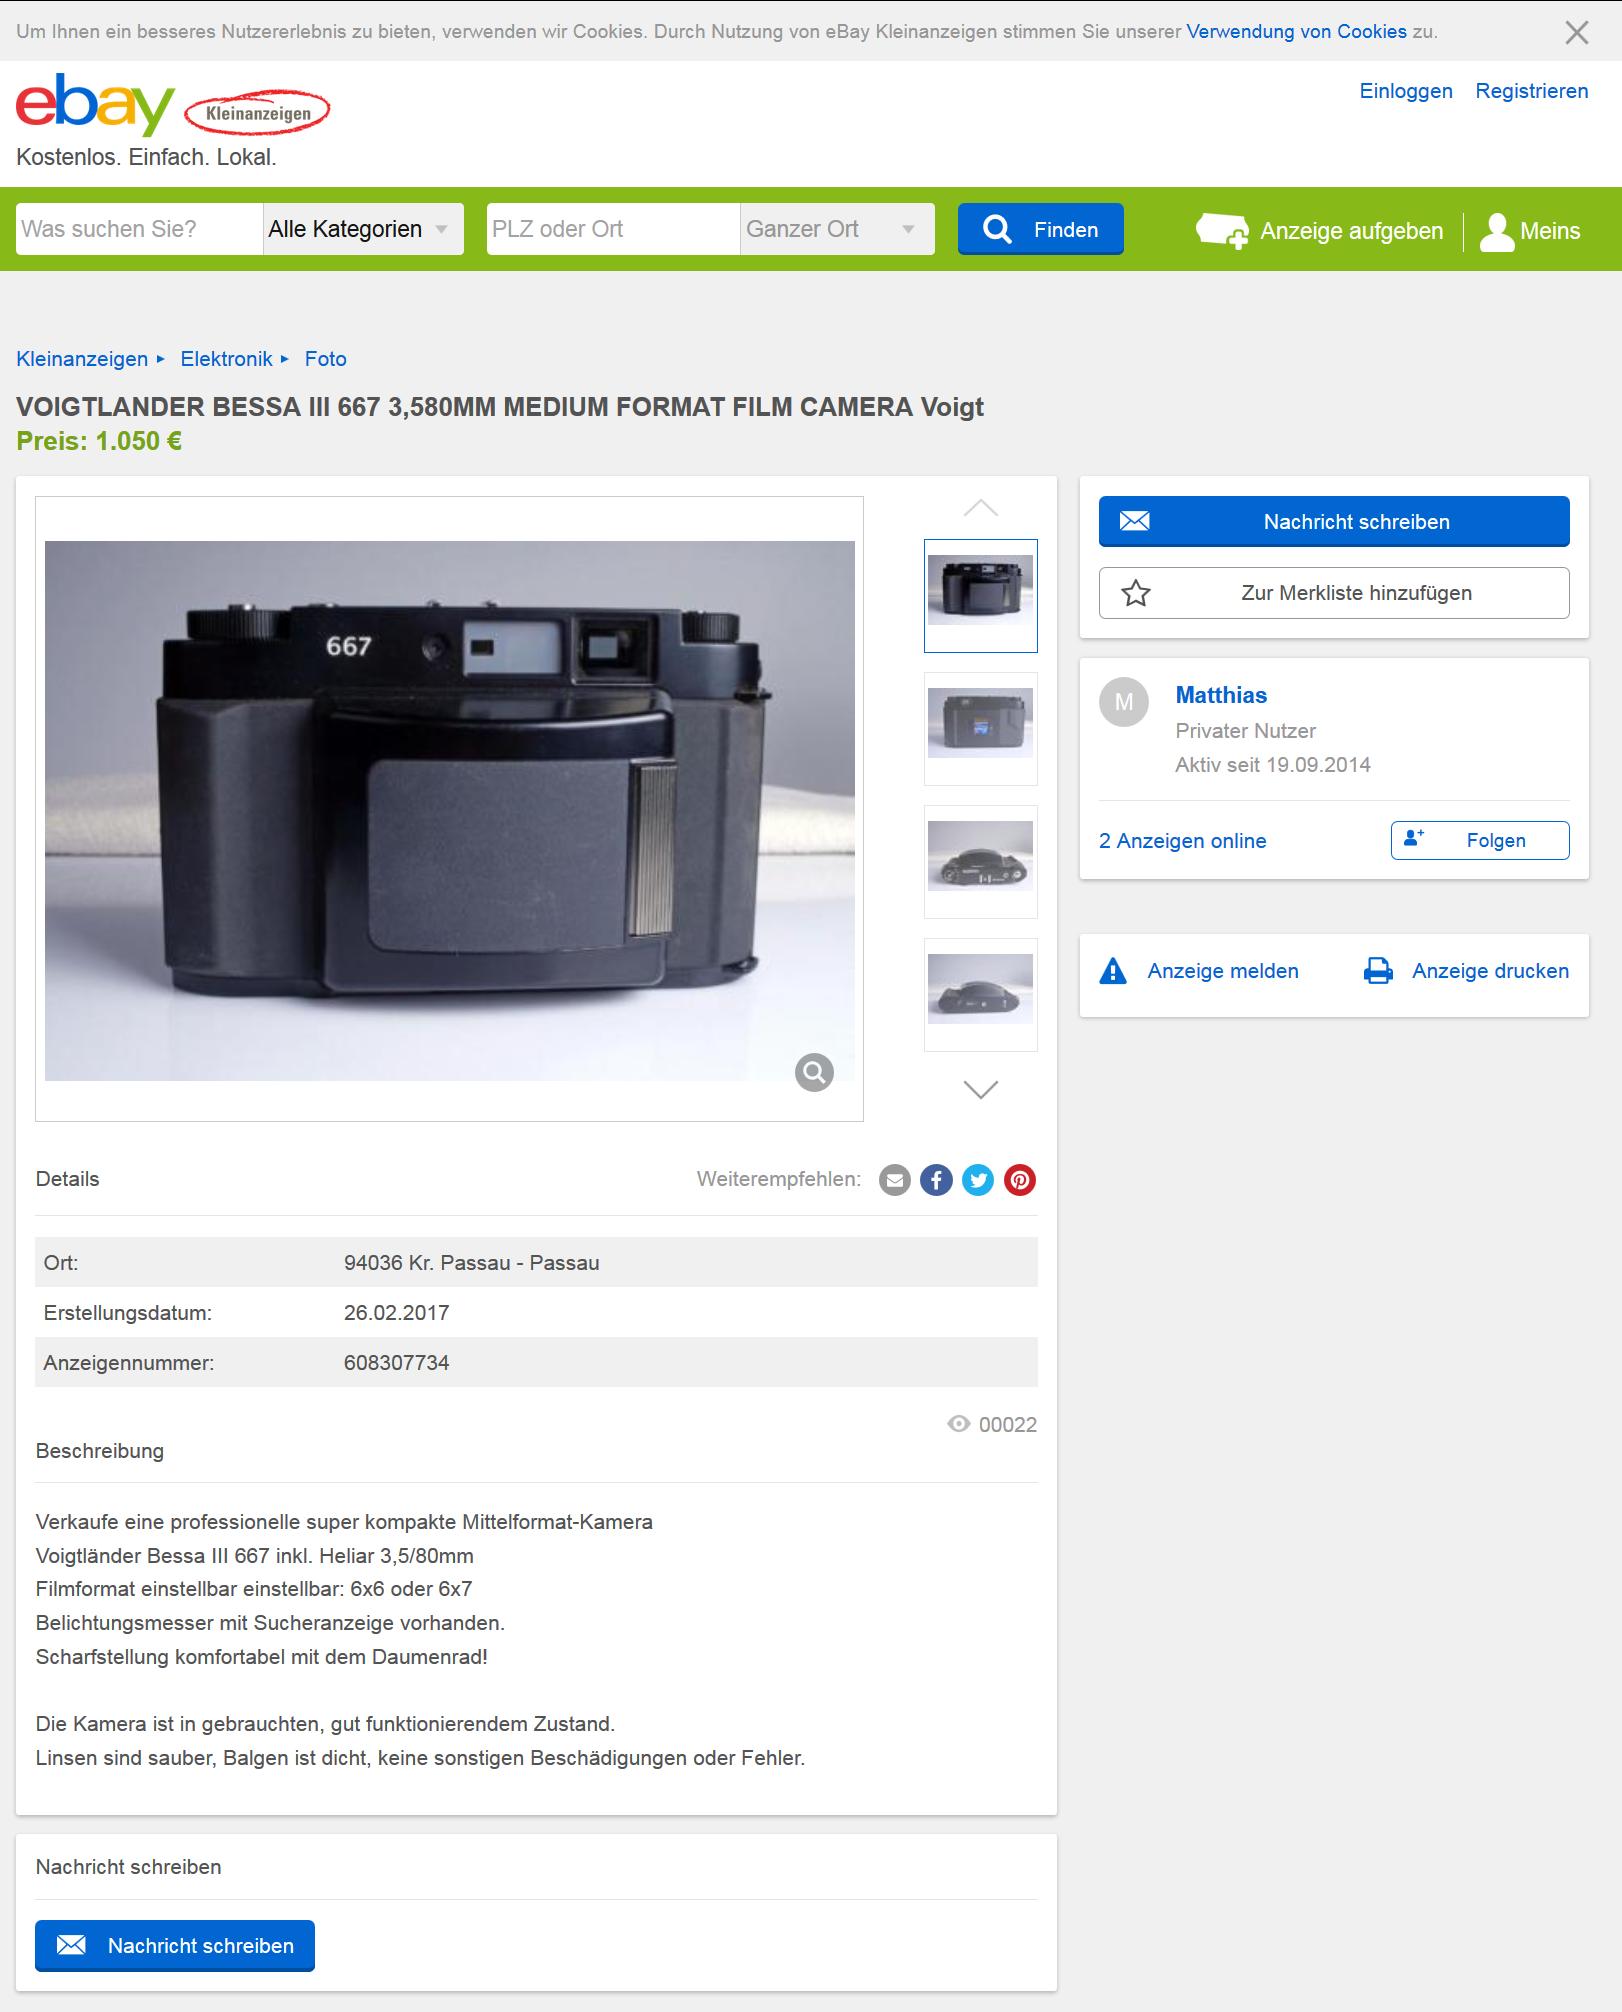The width and height of the screenshot is (1622, 2012).
Task: Click the listing title 'VOIGTLANDER BESSA III 667'
Action: (x=499, y=407)
